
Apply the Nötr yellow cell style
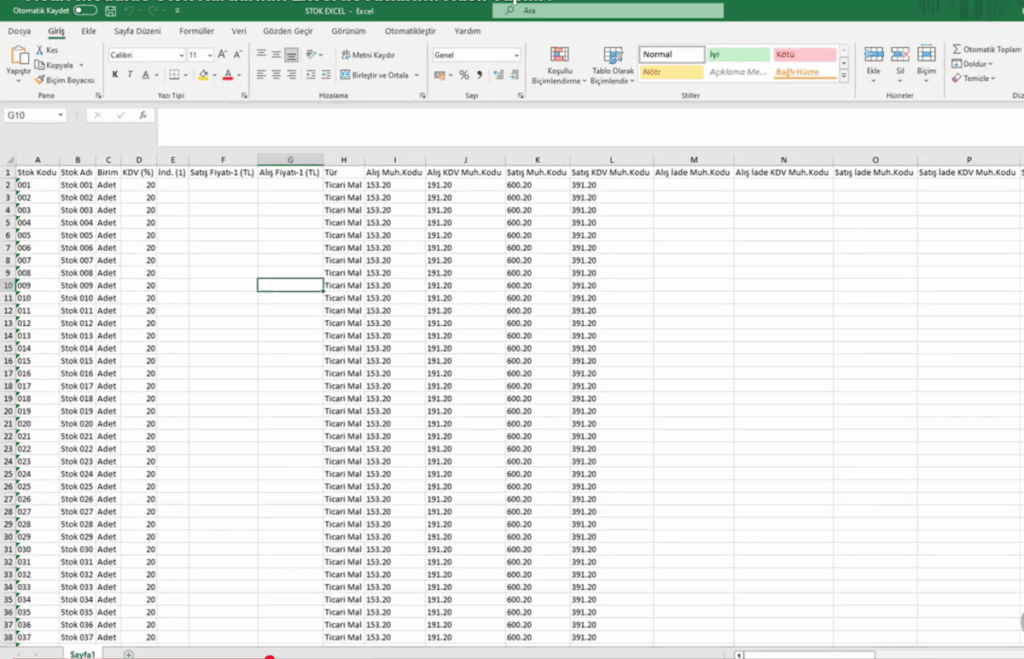[x=671, y=72]
